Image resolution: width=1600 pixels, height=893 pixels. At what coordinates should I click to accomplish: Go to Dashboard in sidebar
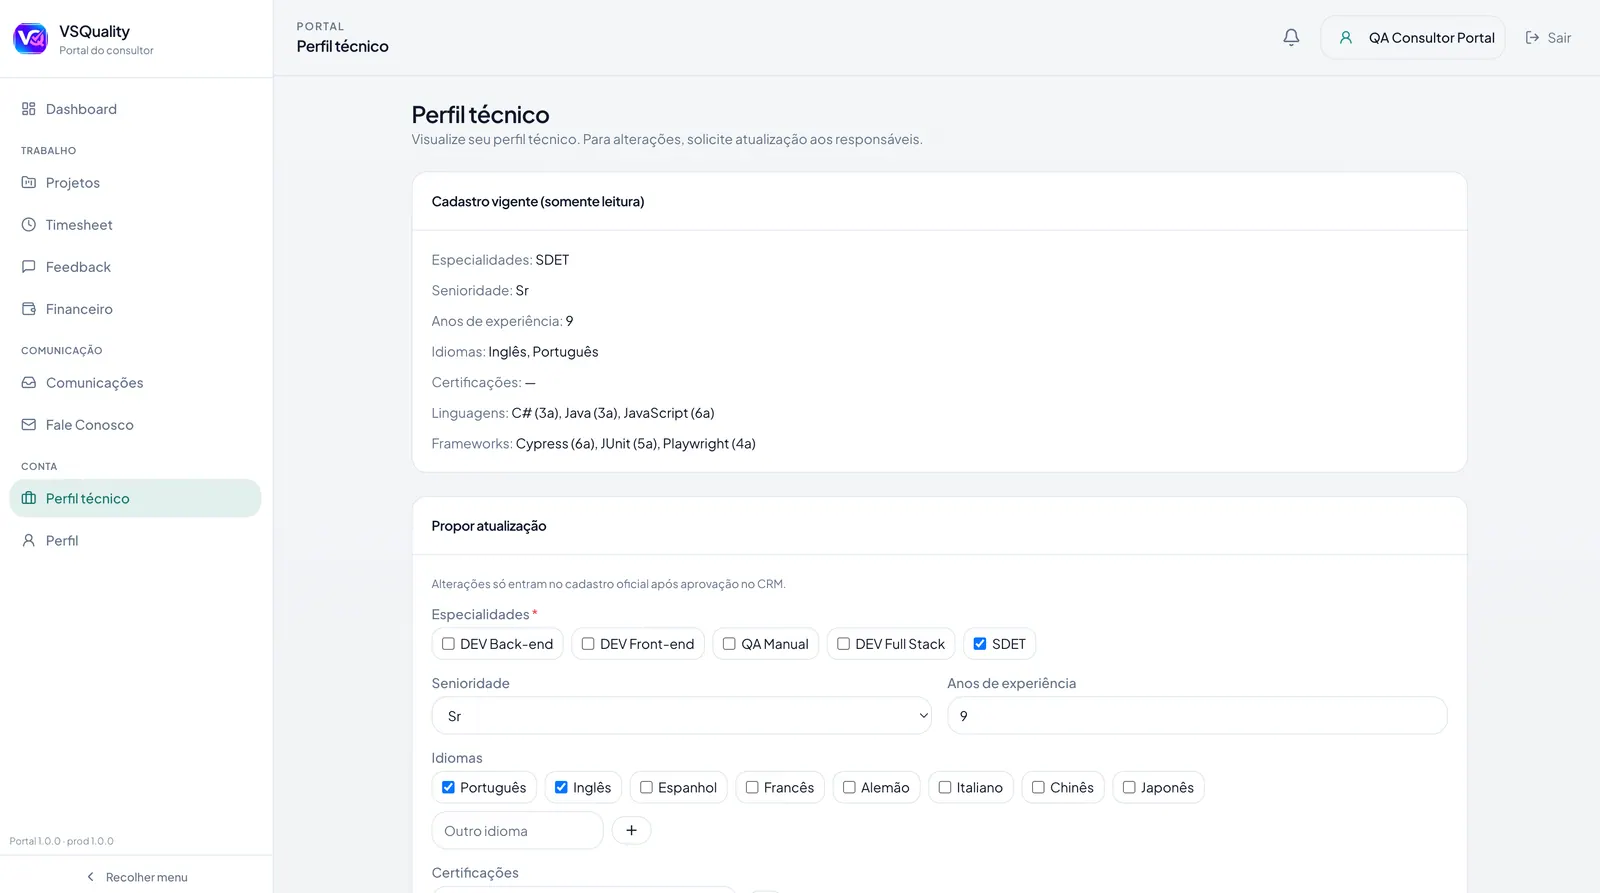135,109
